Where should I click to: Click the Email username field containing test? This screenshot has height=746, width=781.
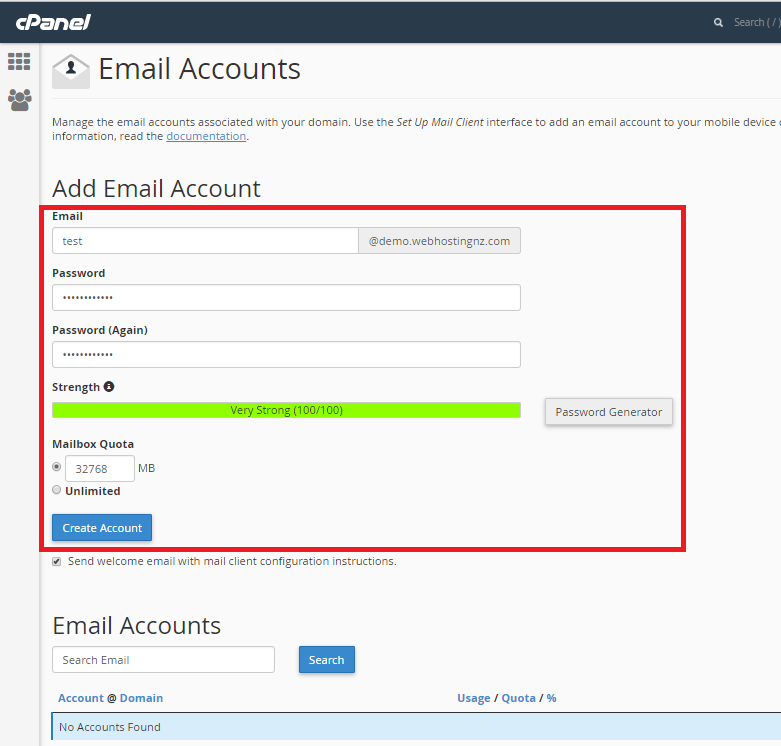(x=205, y=241)
